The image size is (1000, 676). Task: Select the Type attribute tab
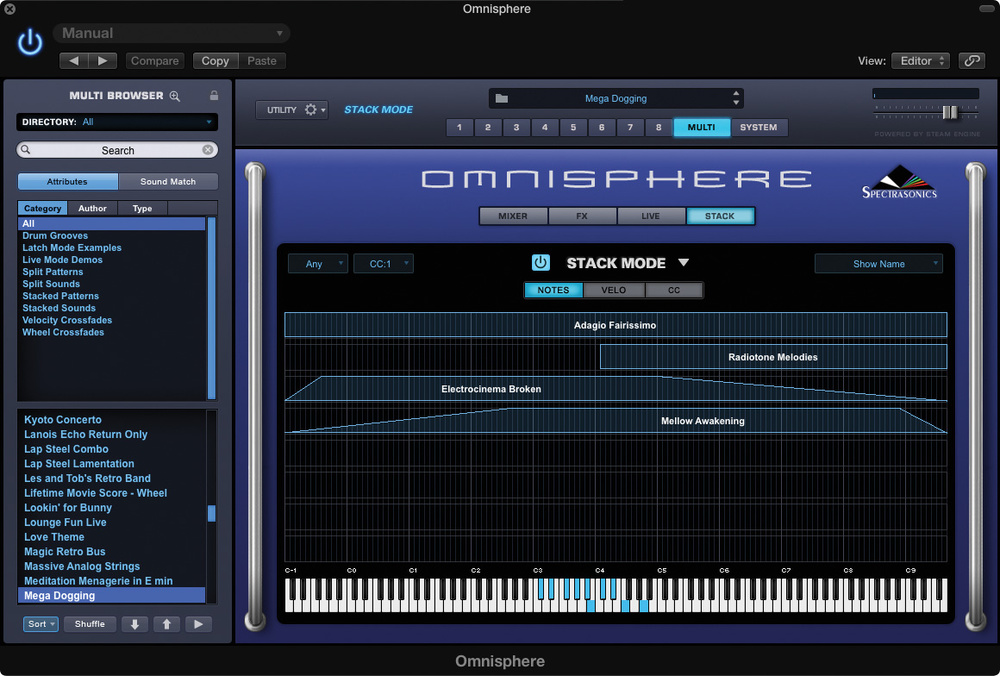[x=142, y=209]
